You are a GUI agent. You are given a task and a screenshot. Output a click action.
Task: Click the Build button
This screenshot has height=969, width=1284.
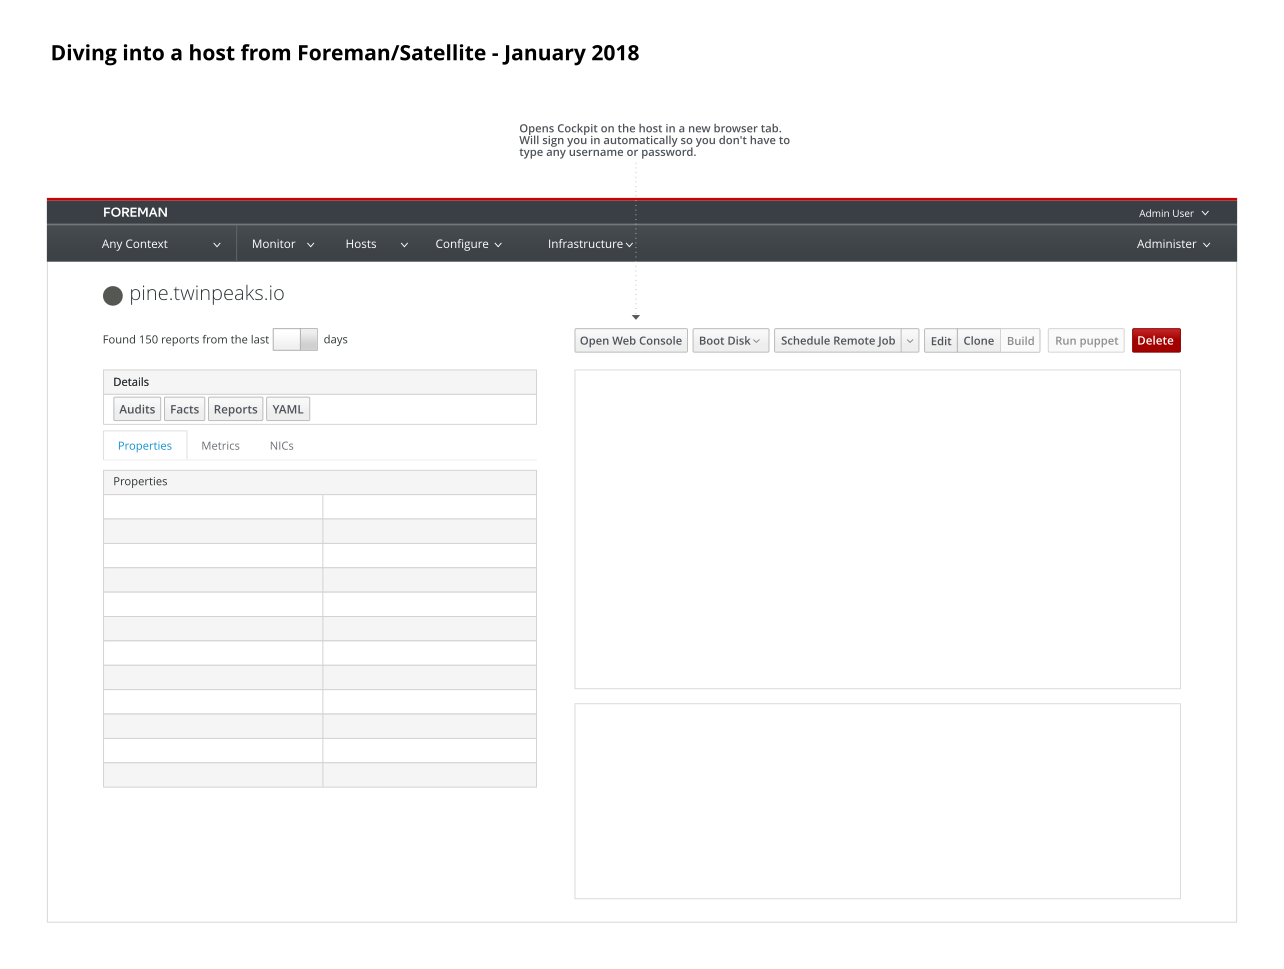coord(1021,341)
